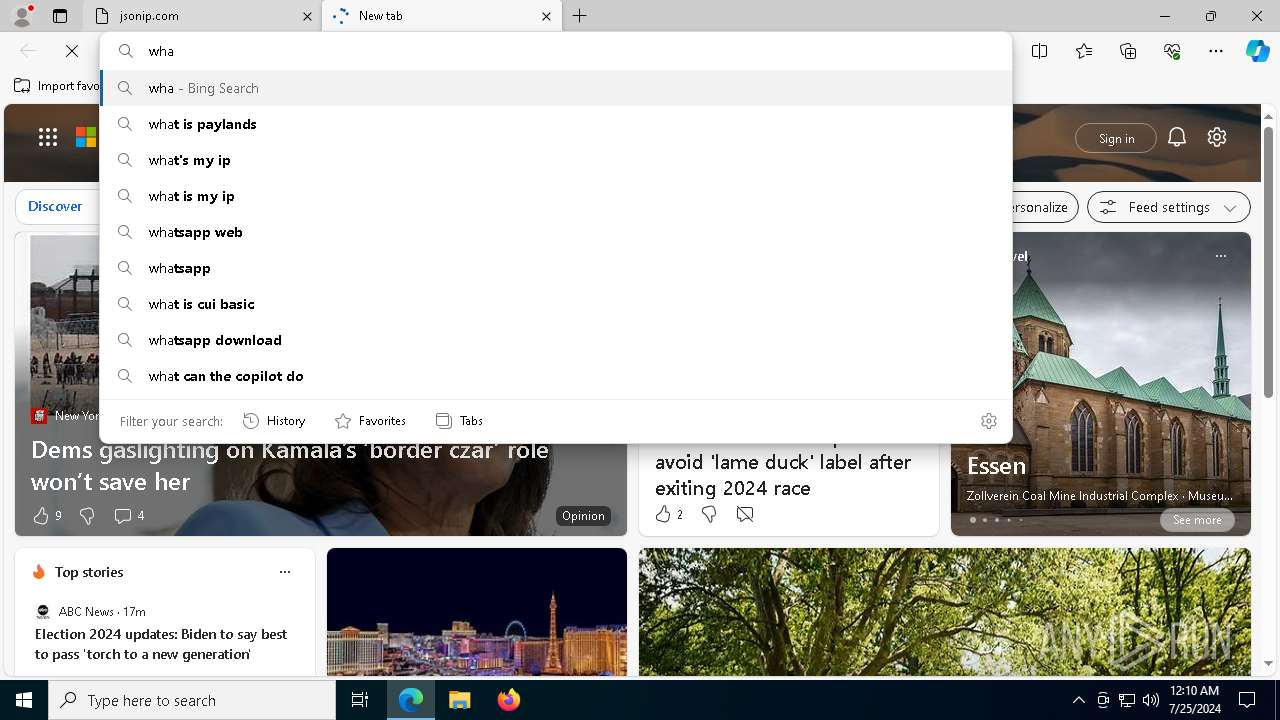Viewport: 1280px width, 720px height.
Task: Like the Dems gaslighting article
Action: (x=46, y=516)
